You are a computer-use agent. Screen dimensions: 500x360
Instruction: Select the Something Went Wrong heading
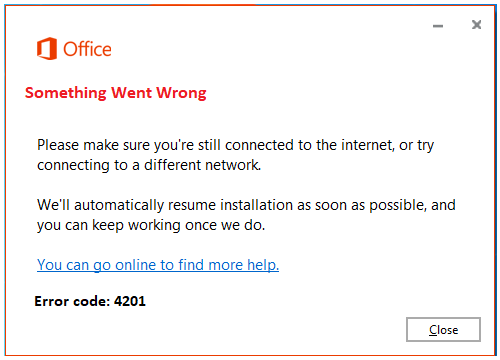(x=116, y=93)
